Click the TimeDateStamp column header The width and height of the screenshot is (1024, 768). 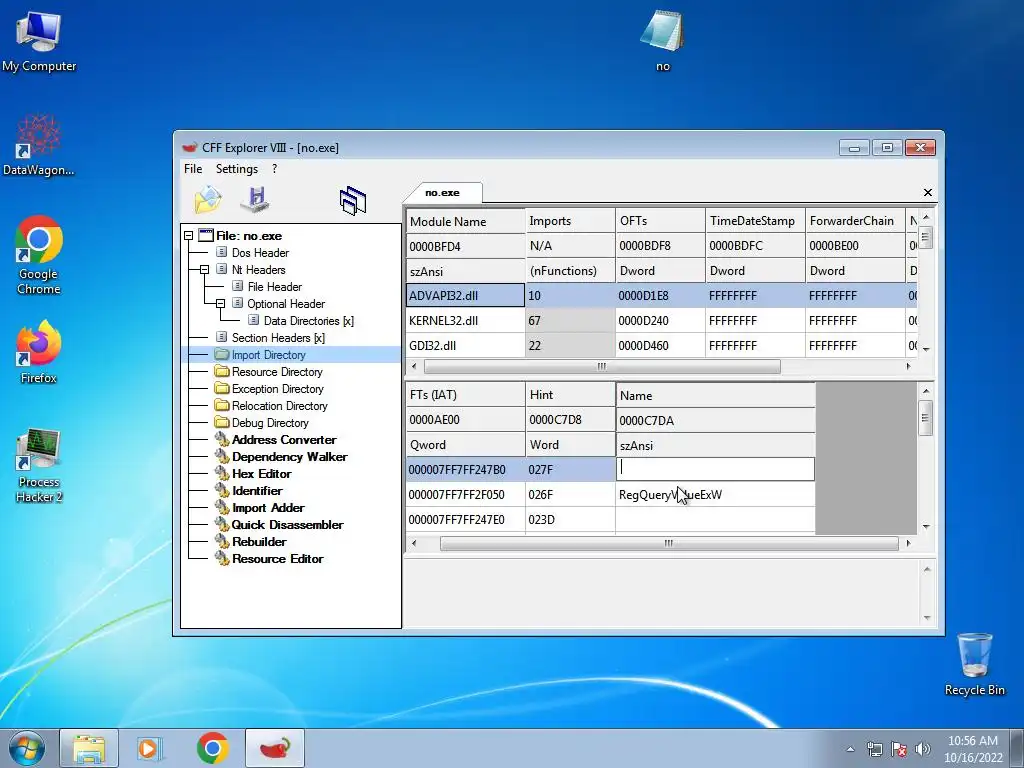point(756,221)
